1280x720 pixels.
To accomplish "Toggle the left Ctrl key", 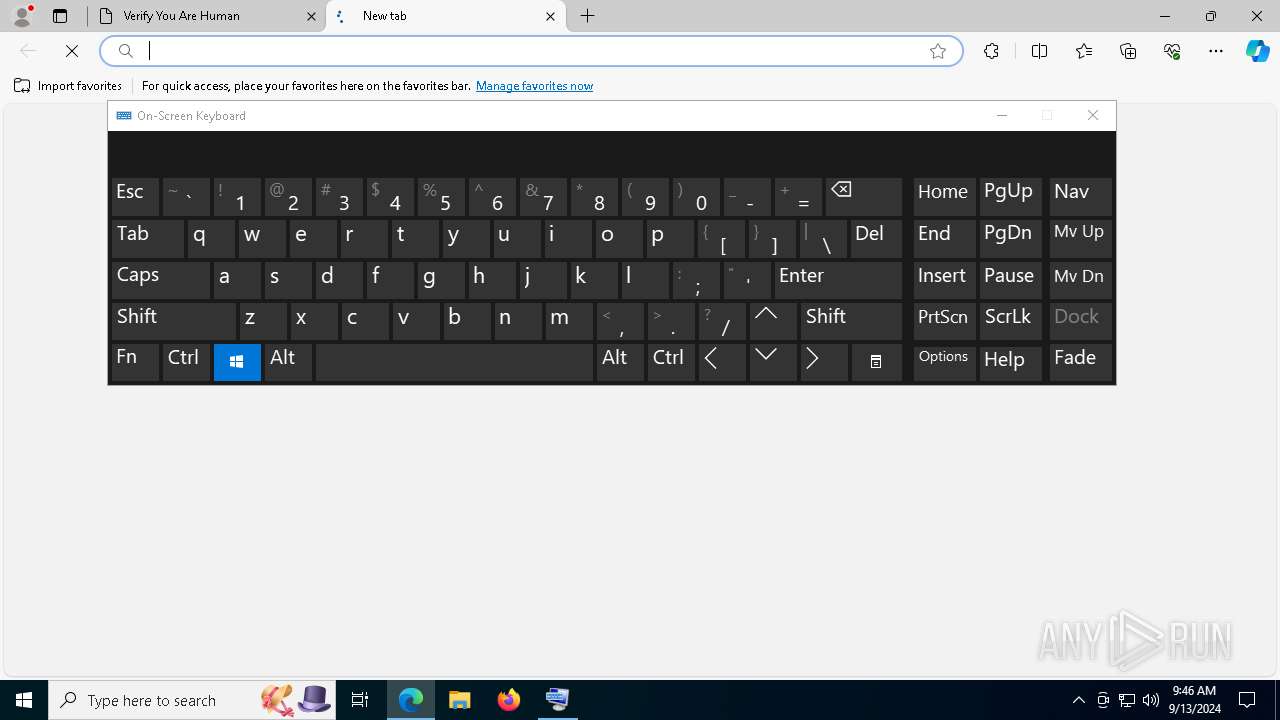I will 186,362.
